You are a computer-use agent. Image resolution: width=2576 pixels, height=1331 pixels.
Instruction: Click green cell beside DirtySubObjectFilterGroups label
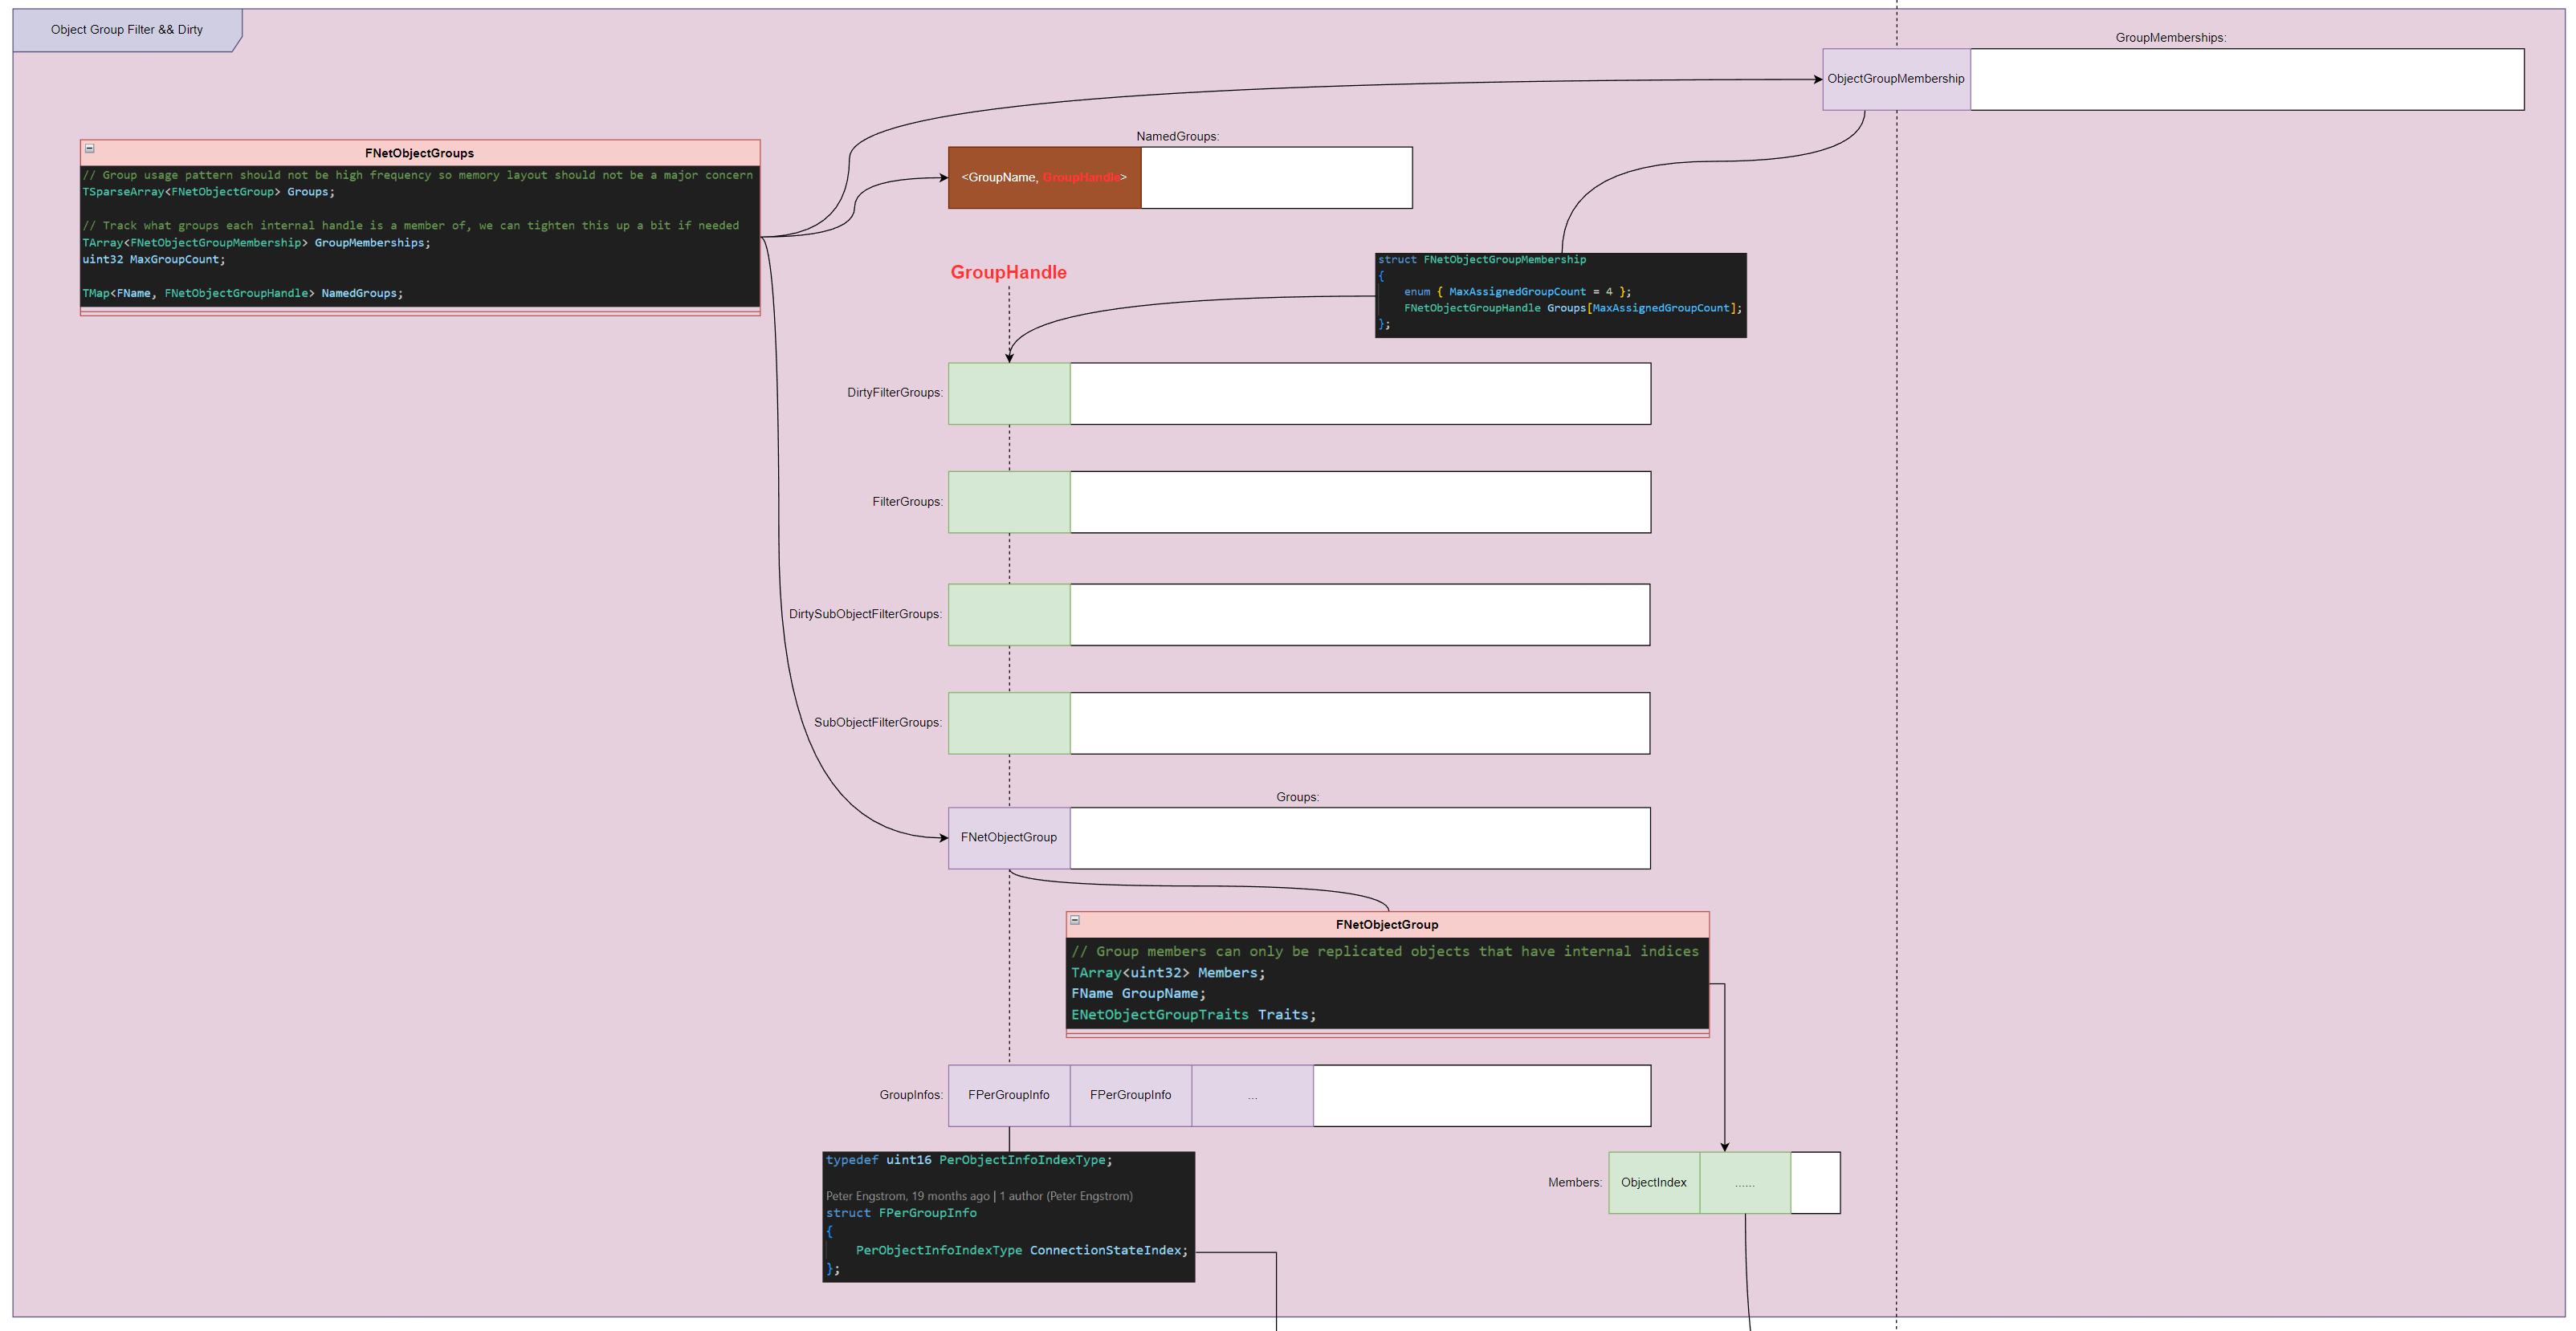pyautogui.click(x=1008, y=614)
